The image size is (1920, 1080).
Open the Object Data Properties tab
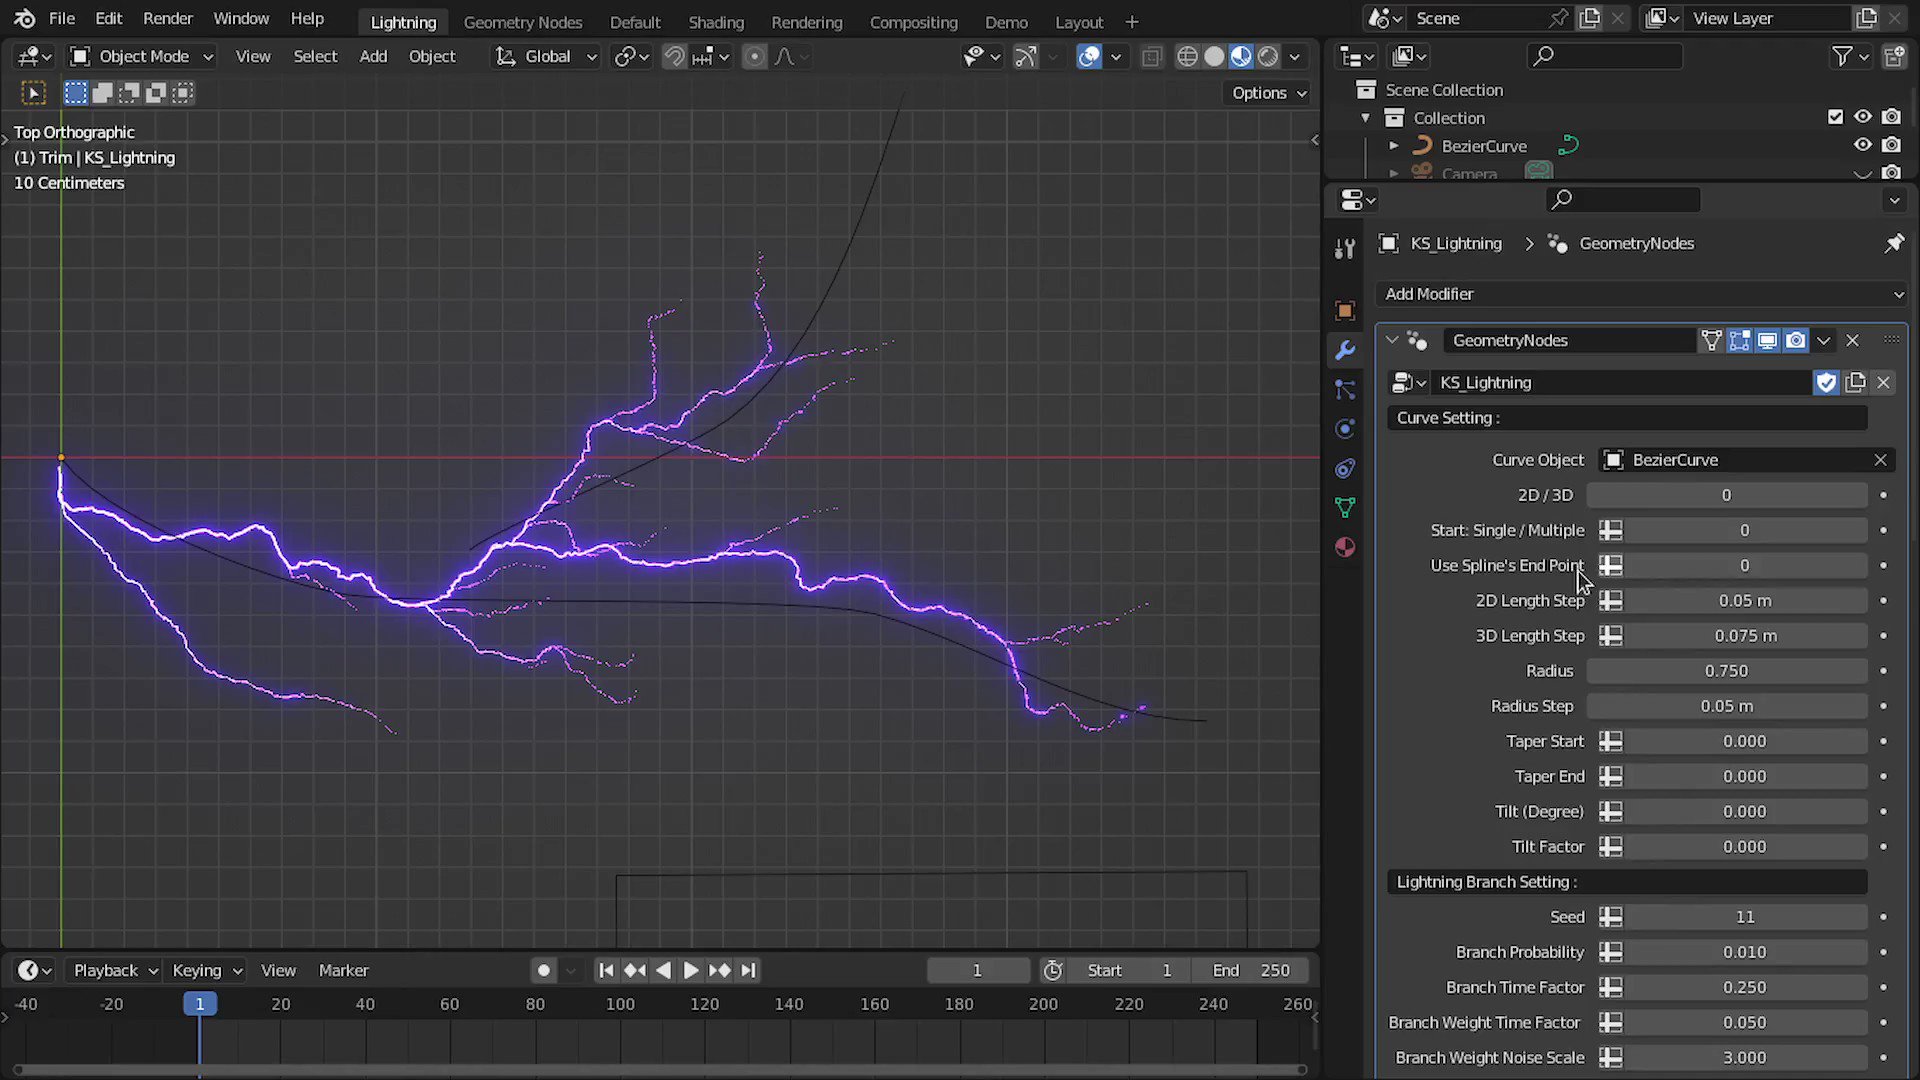[1345, 507]
